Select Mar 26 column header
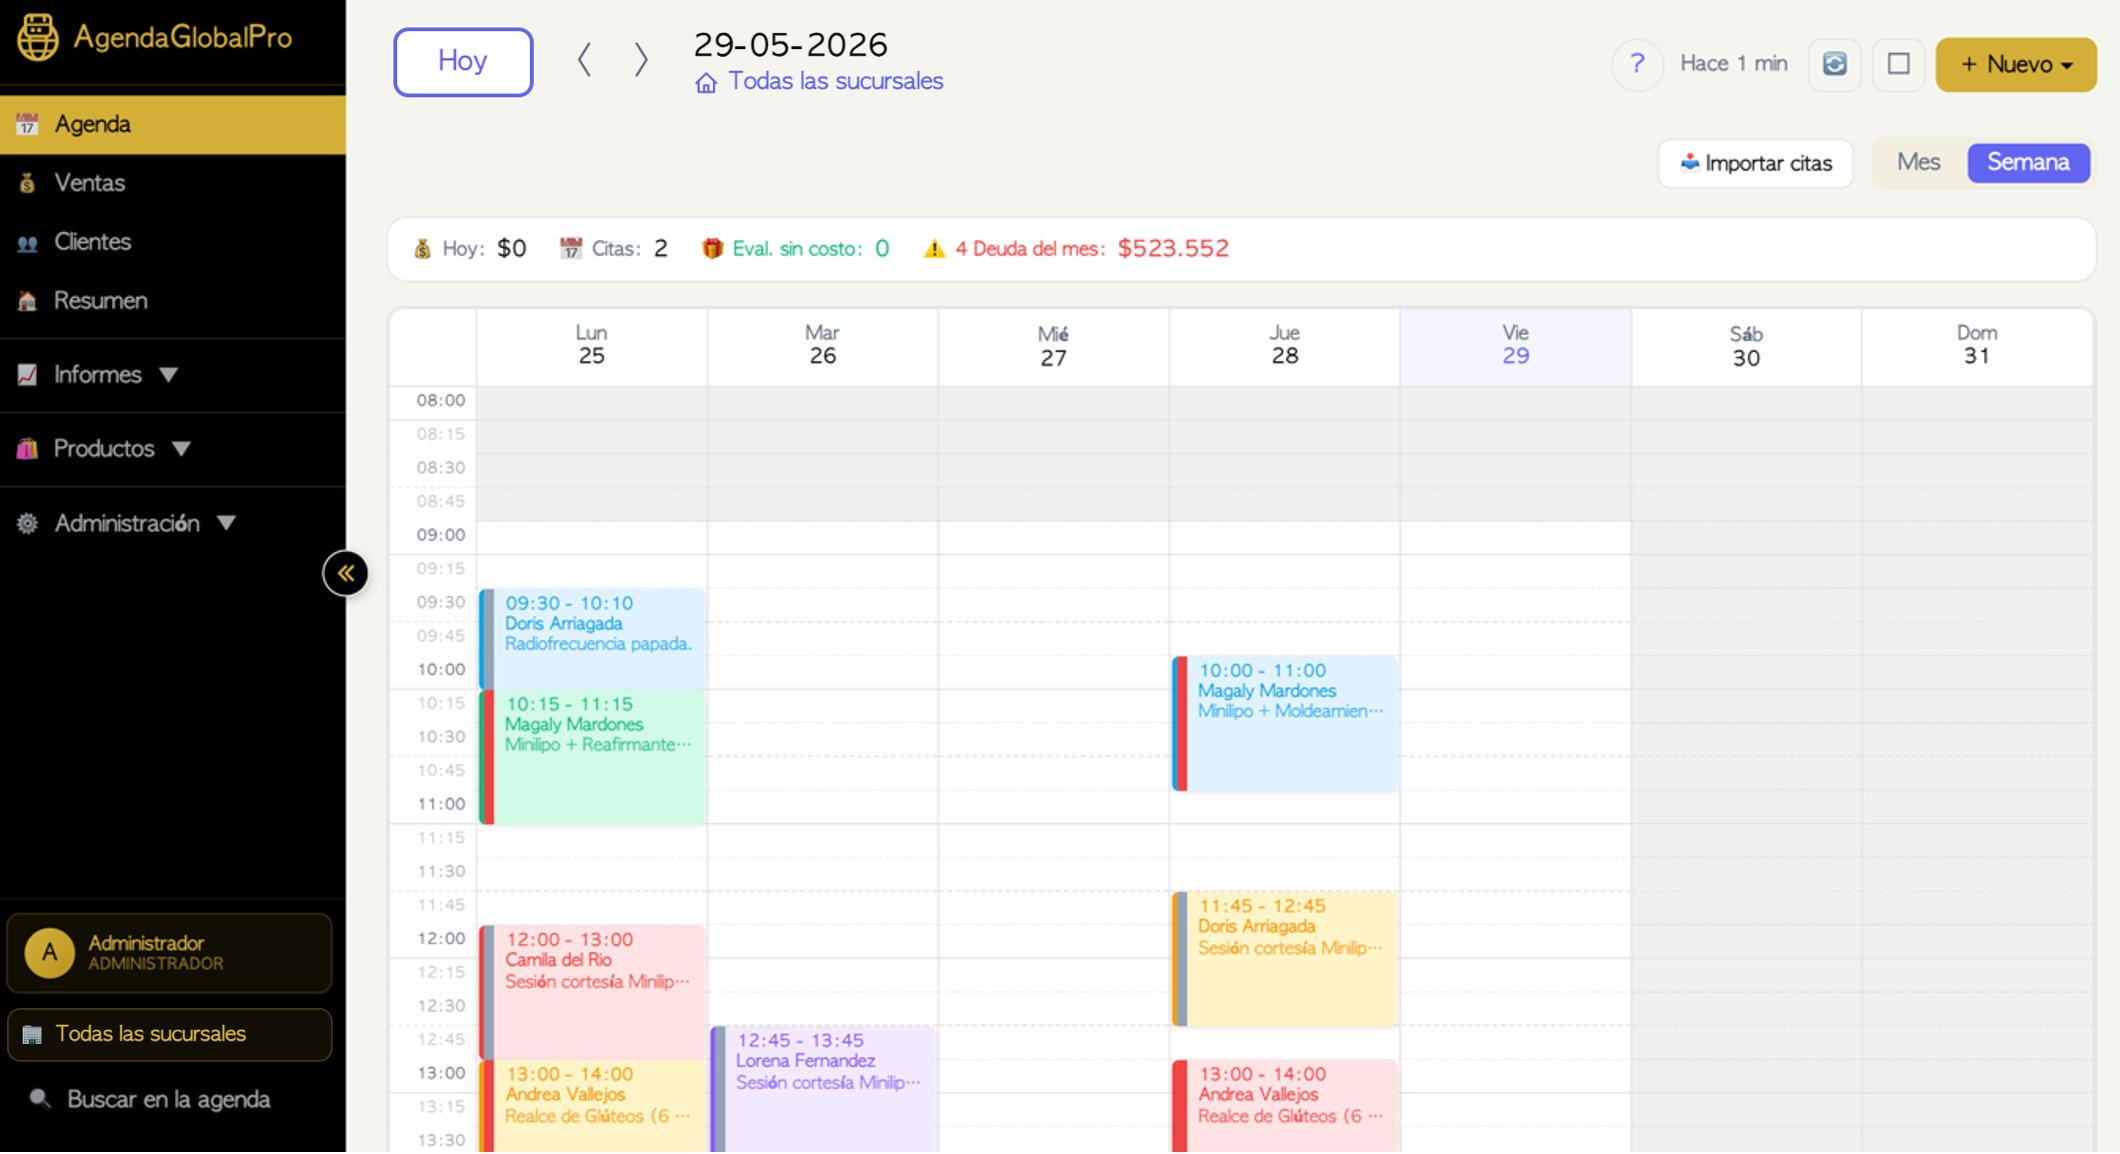The height and width of the screenshot is (1154, 2120). coord(823,345)
